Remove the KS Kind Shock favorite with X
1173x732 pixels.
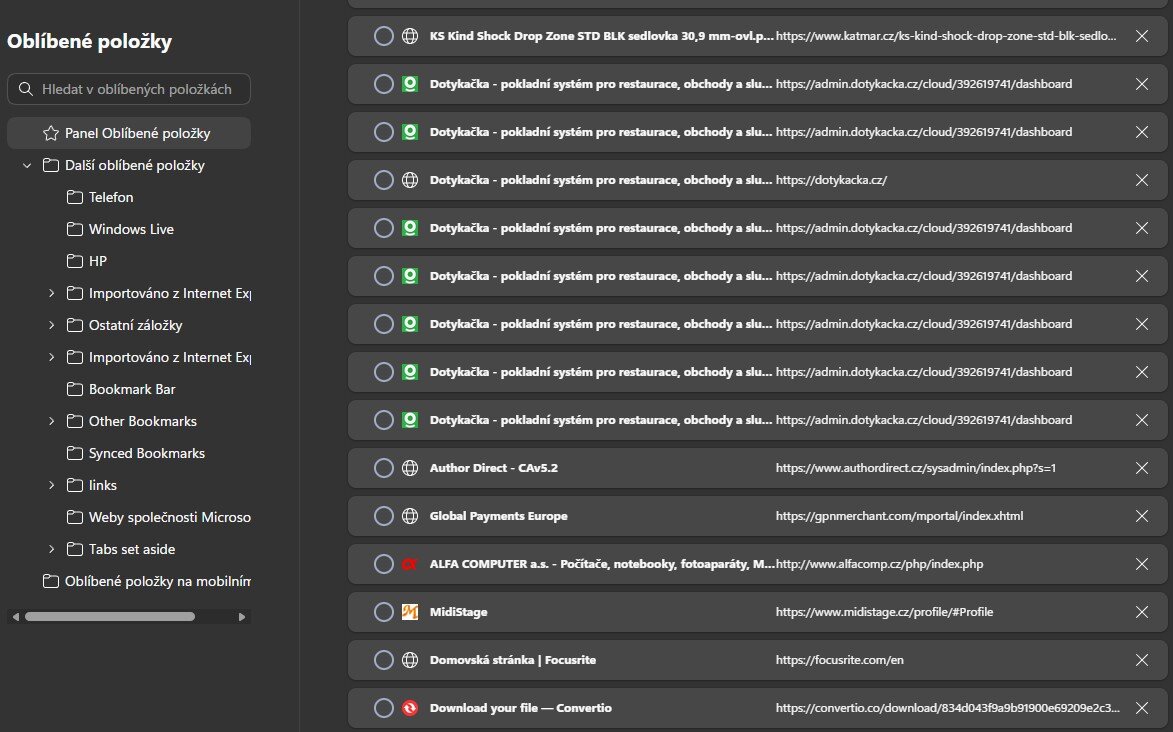[1142, 36]
